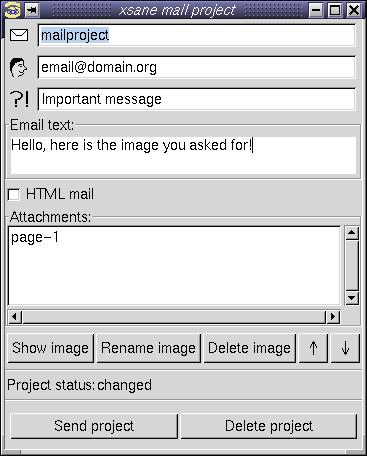This screenshot has height=456, width=367.
Task: Click the Rename image button
Action: (149, 348)
